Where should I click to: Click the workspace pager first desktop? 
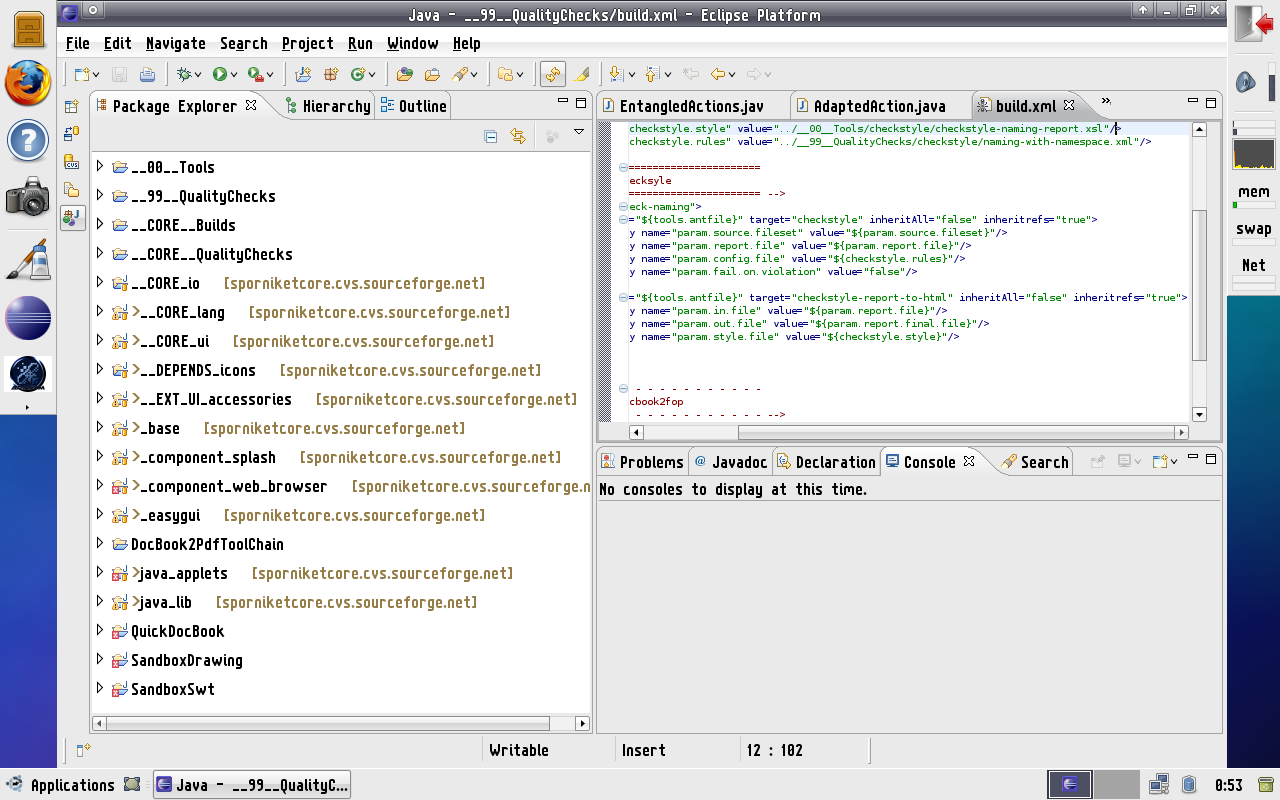coord(1070,785)
